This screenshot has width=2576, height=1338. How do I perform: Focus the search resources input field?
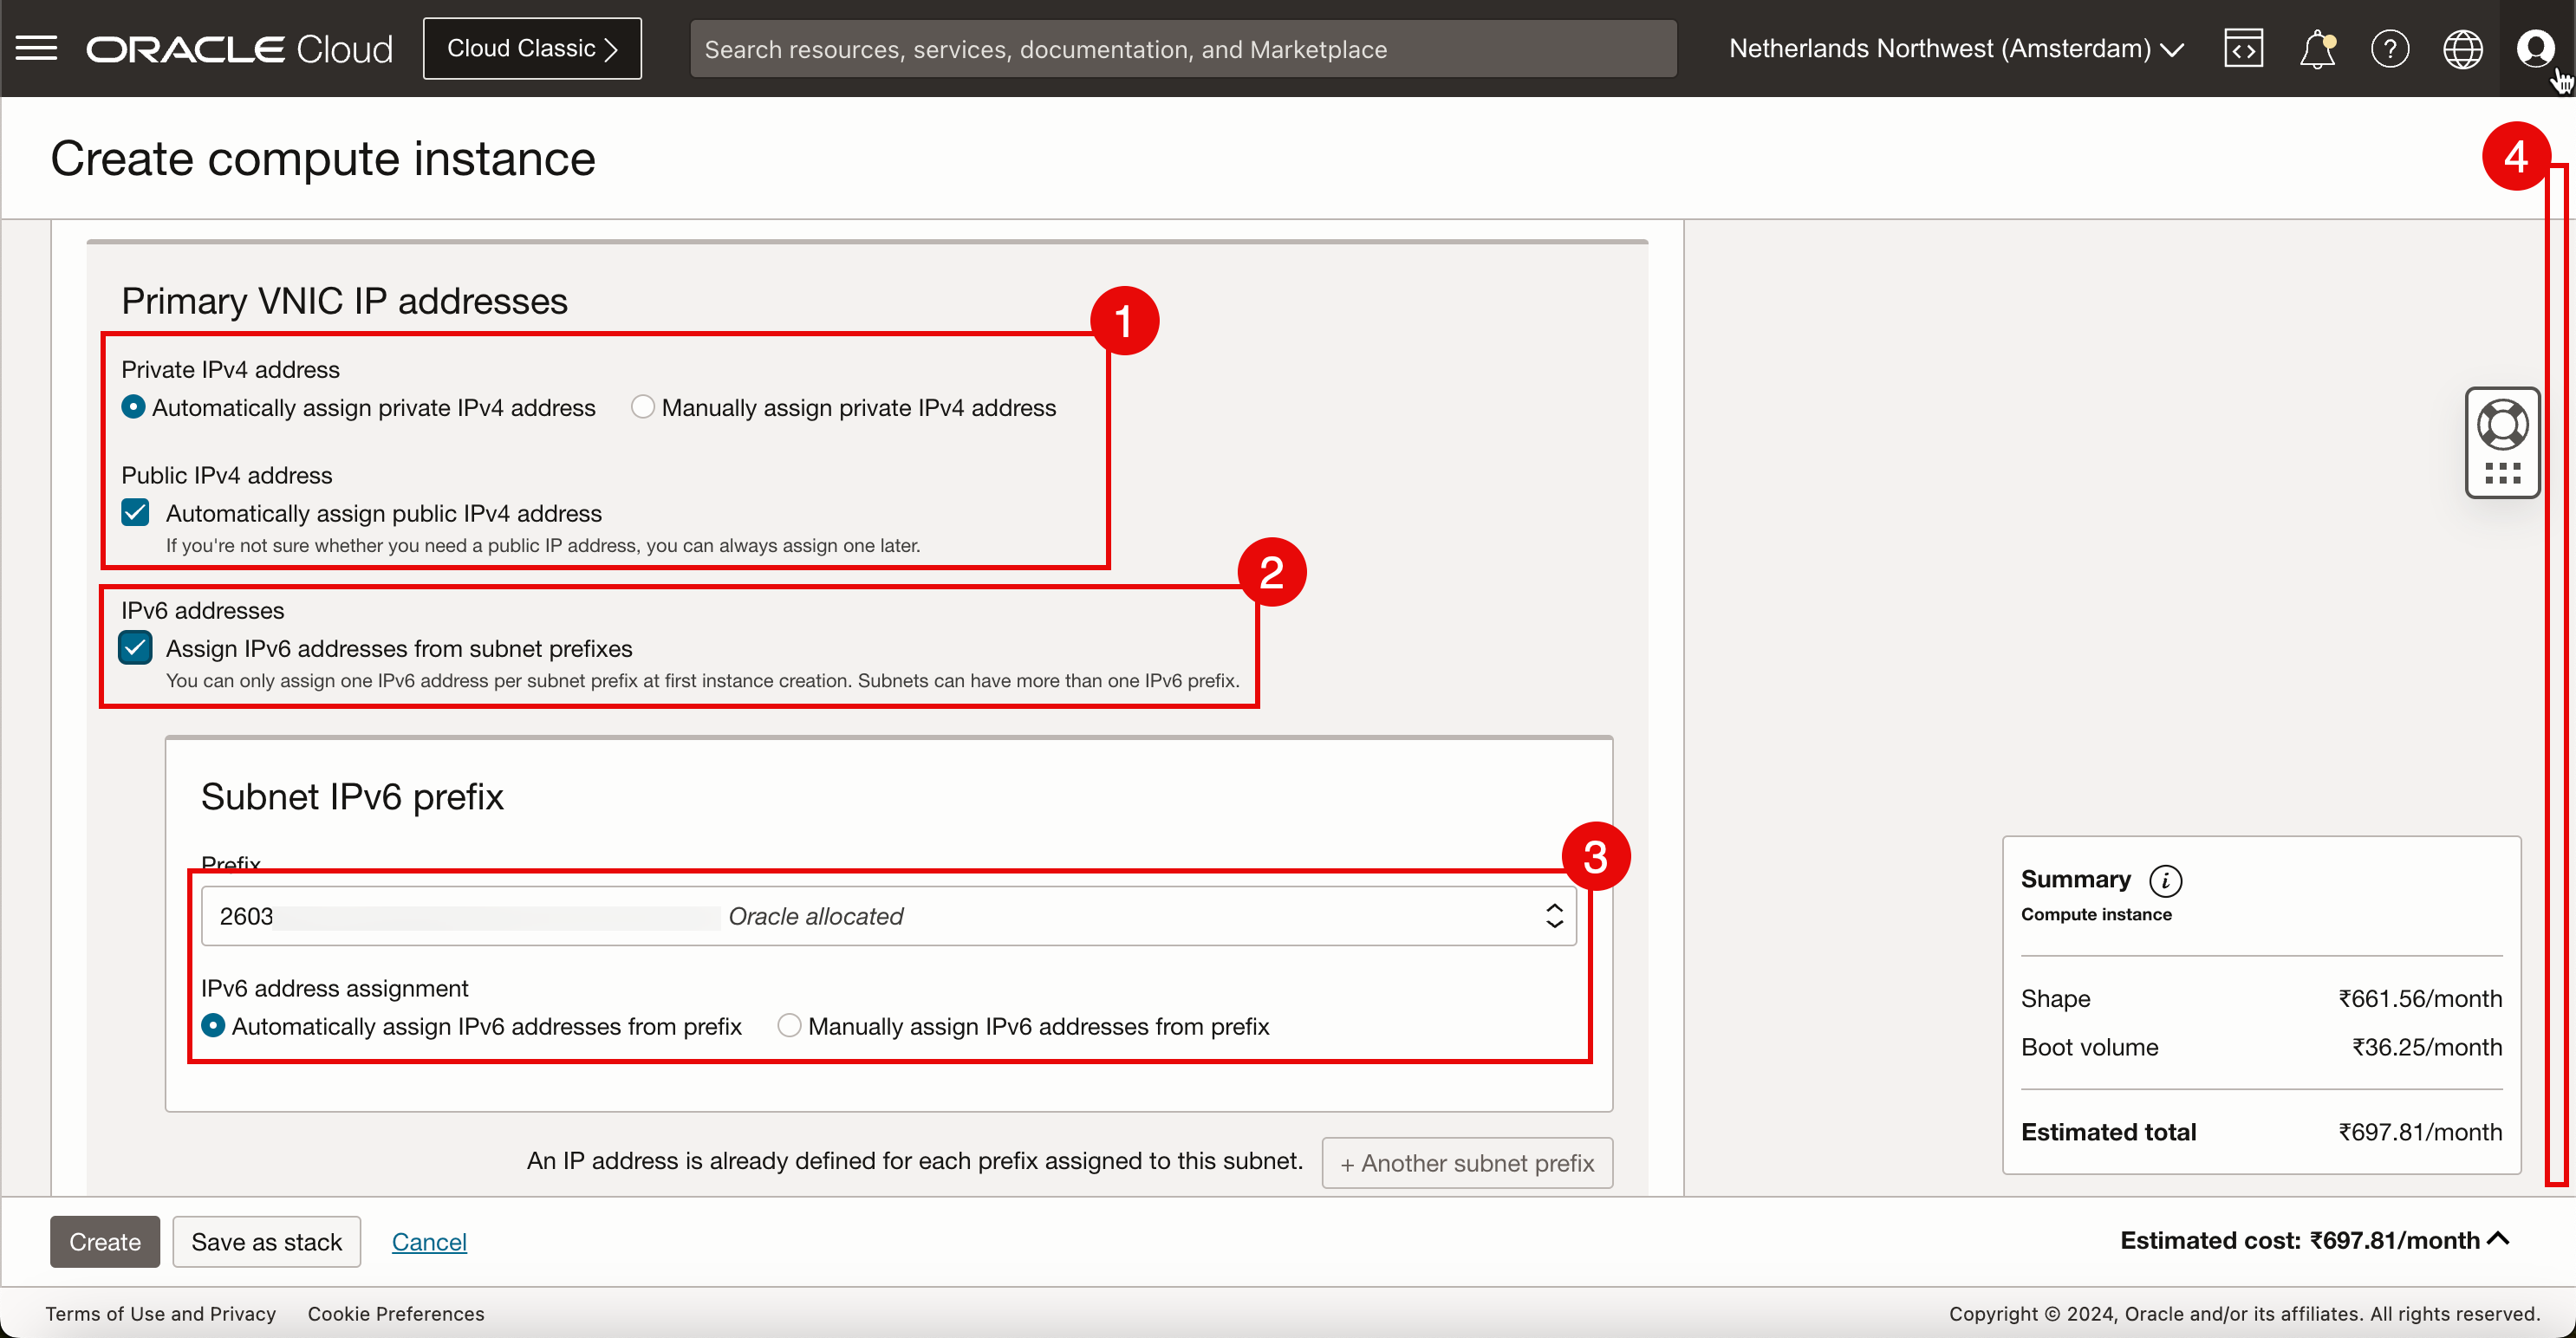coord(1182,49)
